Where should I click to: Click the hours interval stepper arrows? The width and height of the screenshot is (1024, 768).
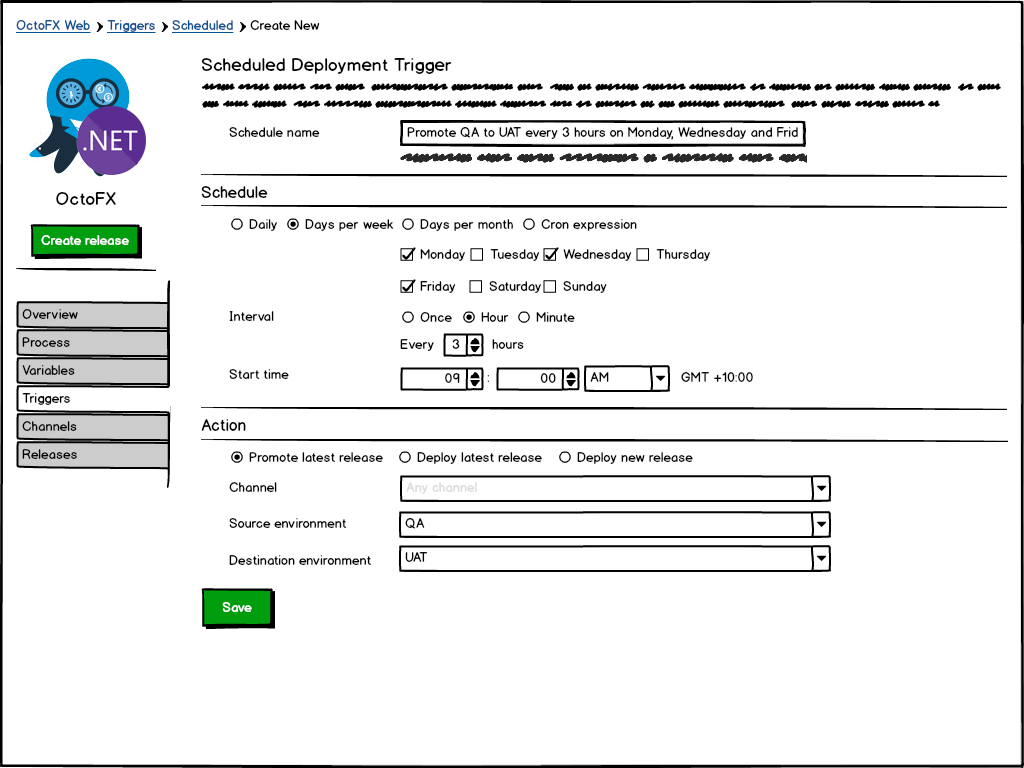tap(475, 345)
